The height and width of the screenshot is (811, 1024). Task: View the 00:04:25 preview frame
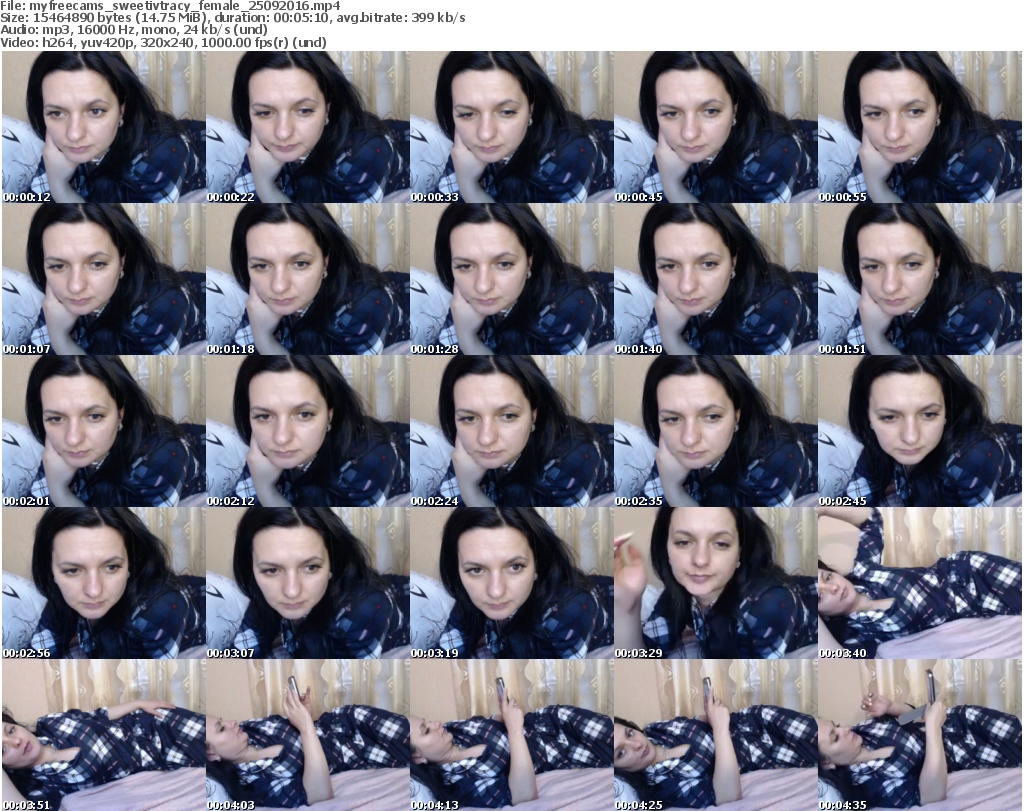tap(716, 735)
